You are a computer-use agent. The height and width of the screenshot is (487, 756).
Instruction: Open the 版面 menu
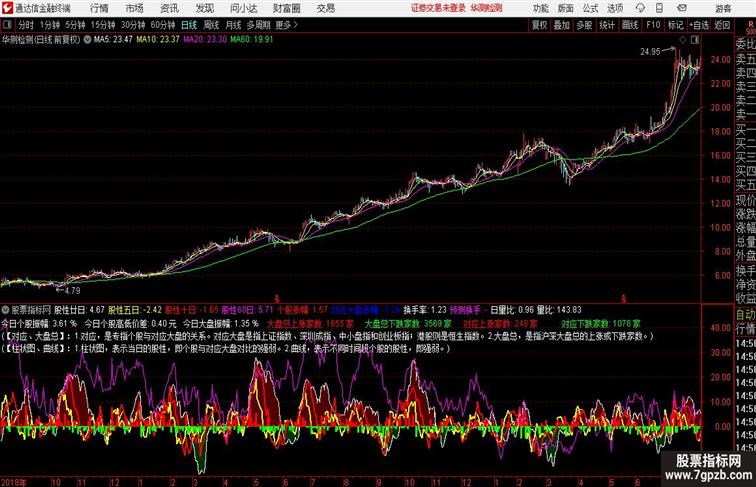(566, 8)
